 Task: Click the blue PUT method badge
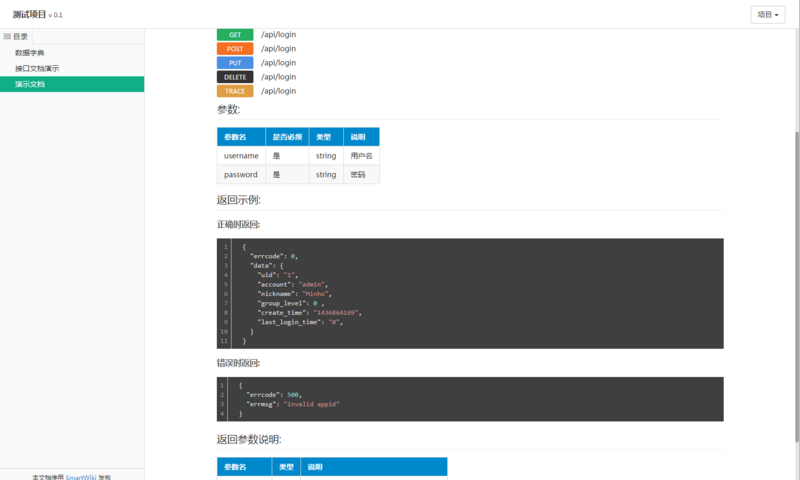click(234, 63)
